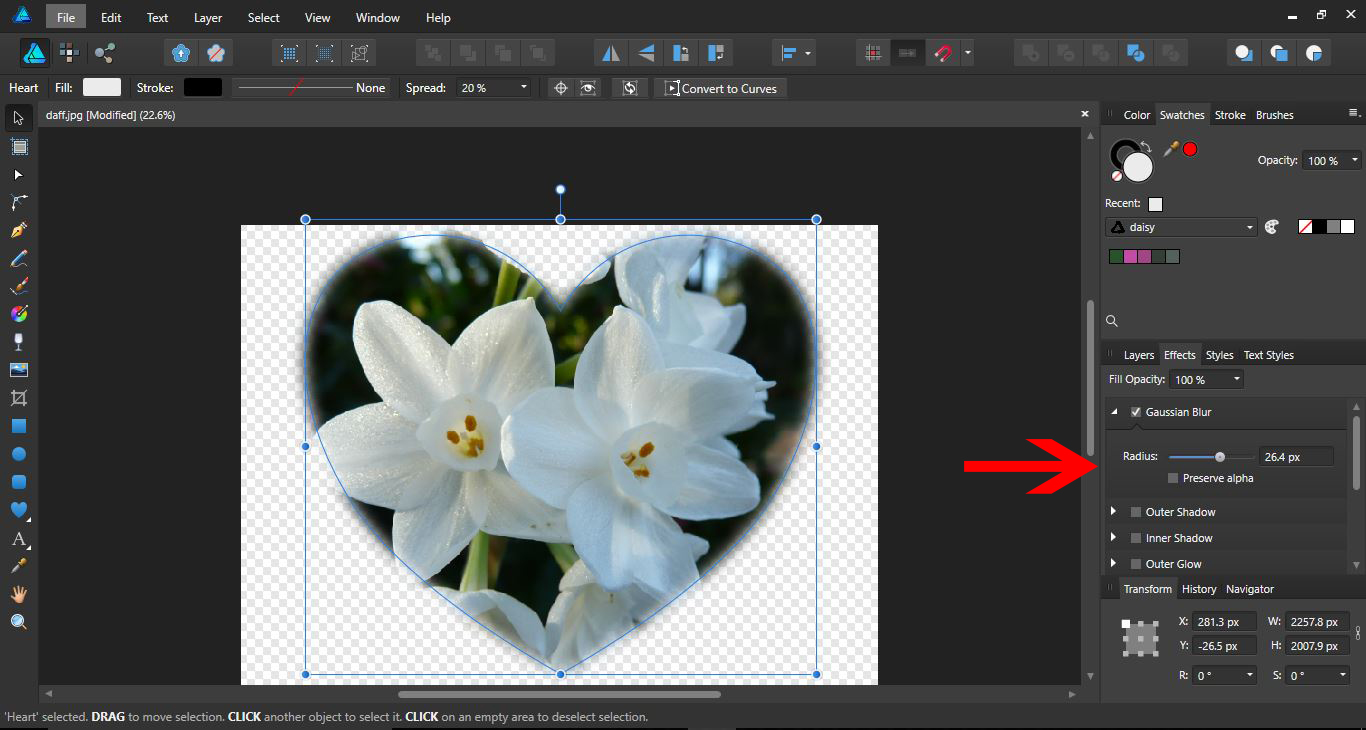
Task: Select the Text tool
Action: pyautogui.click(x=18, y=539)
